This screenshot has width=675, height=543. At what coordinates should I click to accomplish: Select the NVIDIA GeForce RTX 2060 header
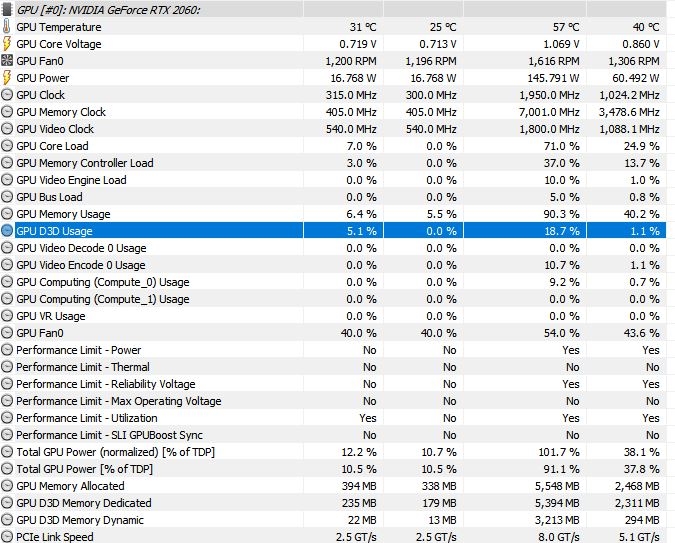tap(108, 10)
